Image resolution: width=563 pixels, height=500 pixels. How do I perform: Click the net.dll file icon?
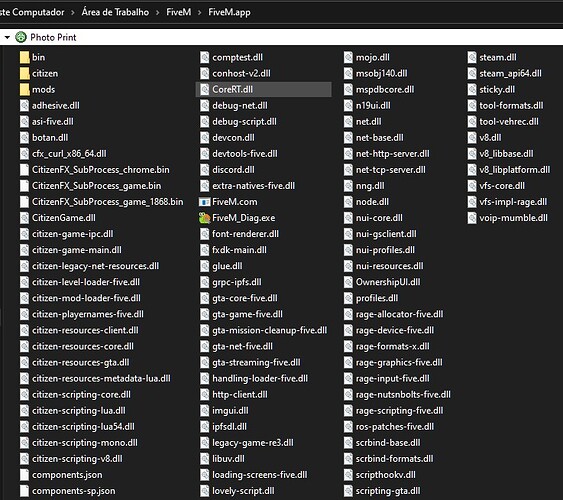pos(348,122)
